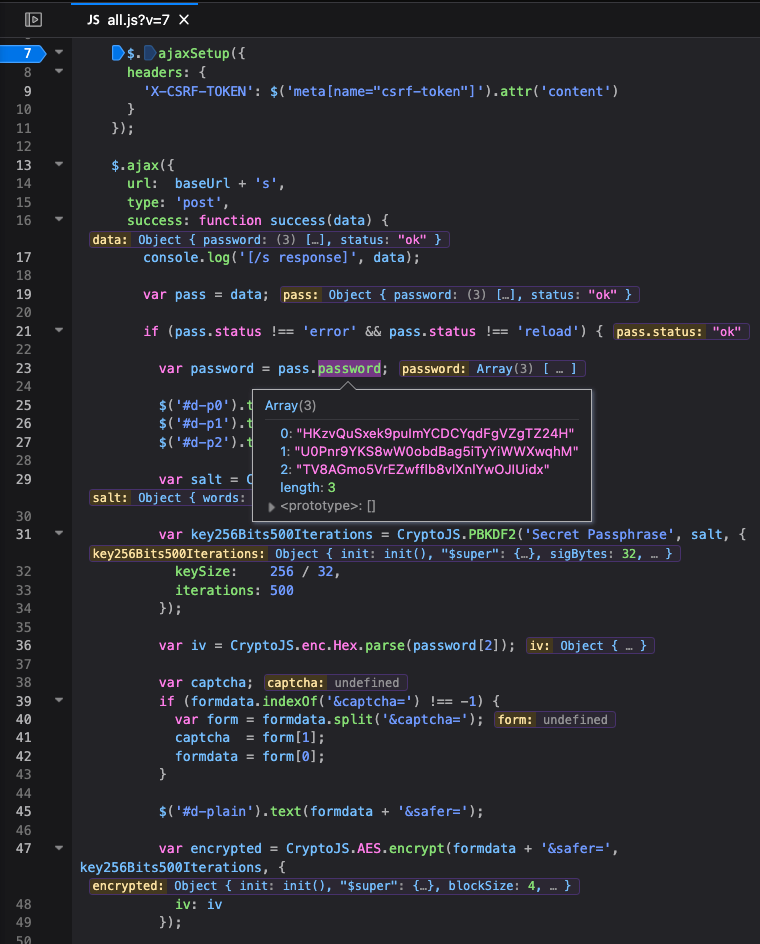Collapse the success function at line 16
Image resolution: width=760 pixels, height=944 pixels.
tap(58, 220)
